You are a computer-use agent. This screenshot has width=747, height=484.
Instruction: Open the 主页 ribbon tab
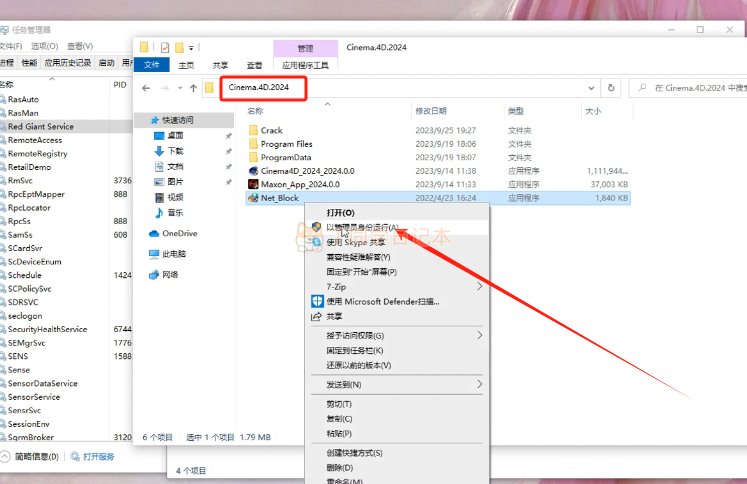tap(186, 65)
